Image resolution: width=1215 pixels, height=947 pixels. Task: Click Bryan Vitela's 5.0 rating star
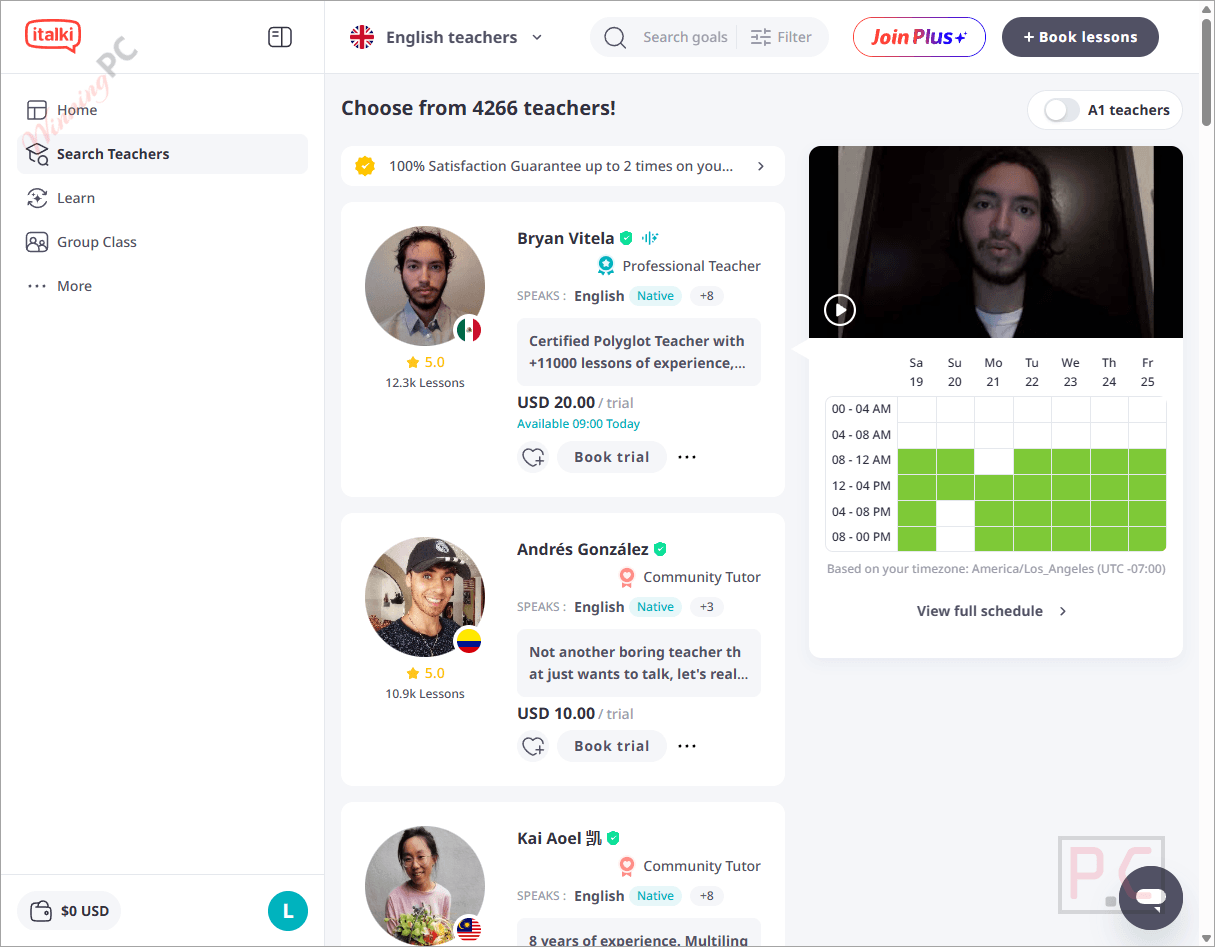click(x=413, y=362)
